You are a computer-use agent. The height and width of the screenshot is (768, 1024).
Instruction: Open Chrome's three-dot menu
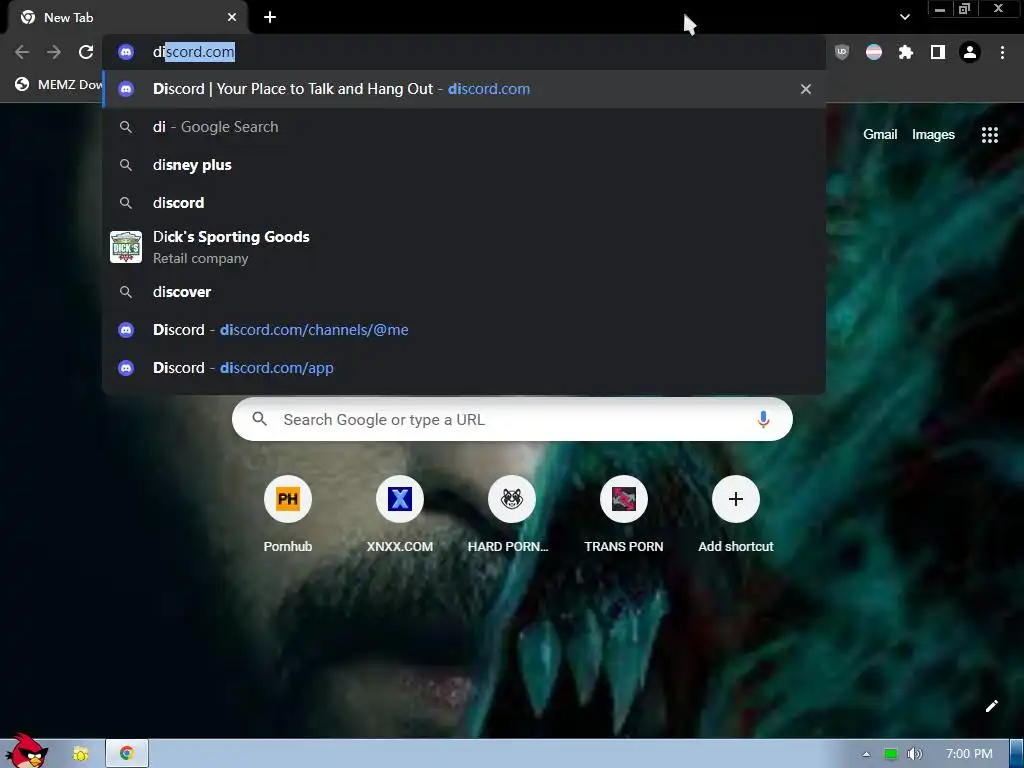click(x=1002, y=52)
